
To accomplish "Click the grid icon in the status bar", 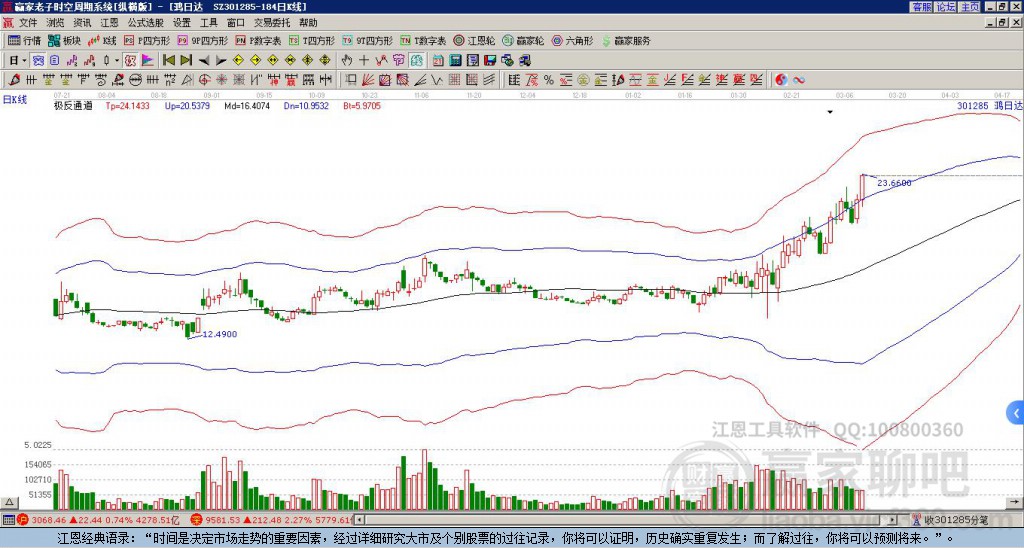I will [x=8, y=520].
